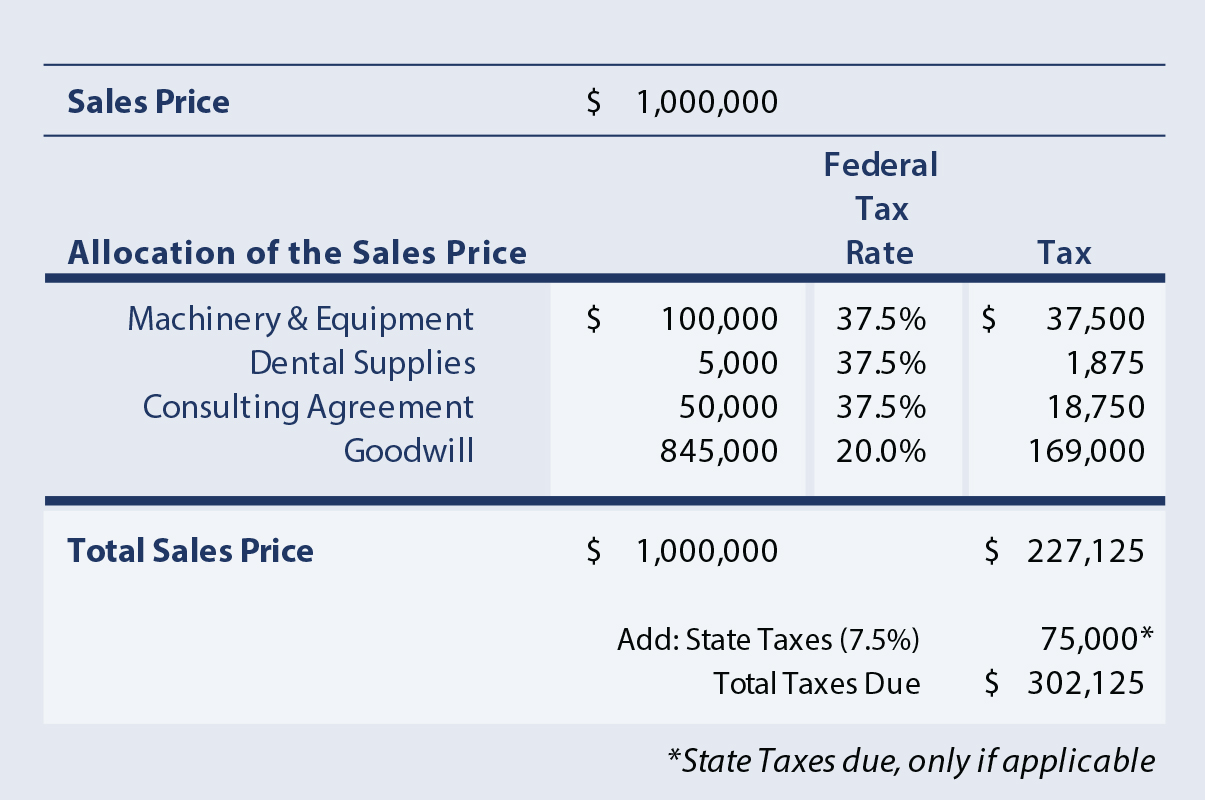Click the Add: State Taxes (7.5%) line
This screenshot has width=1205, height=800.
768,639
